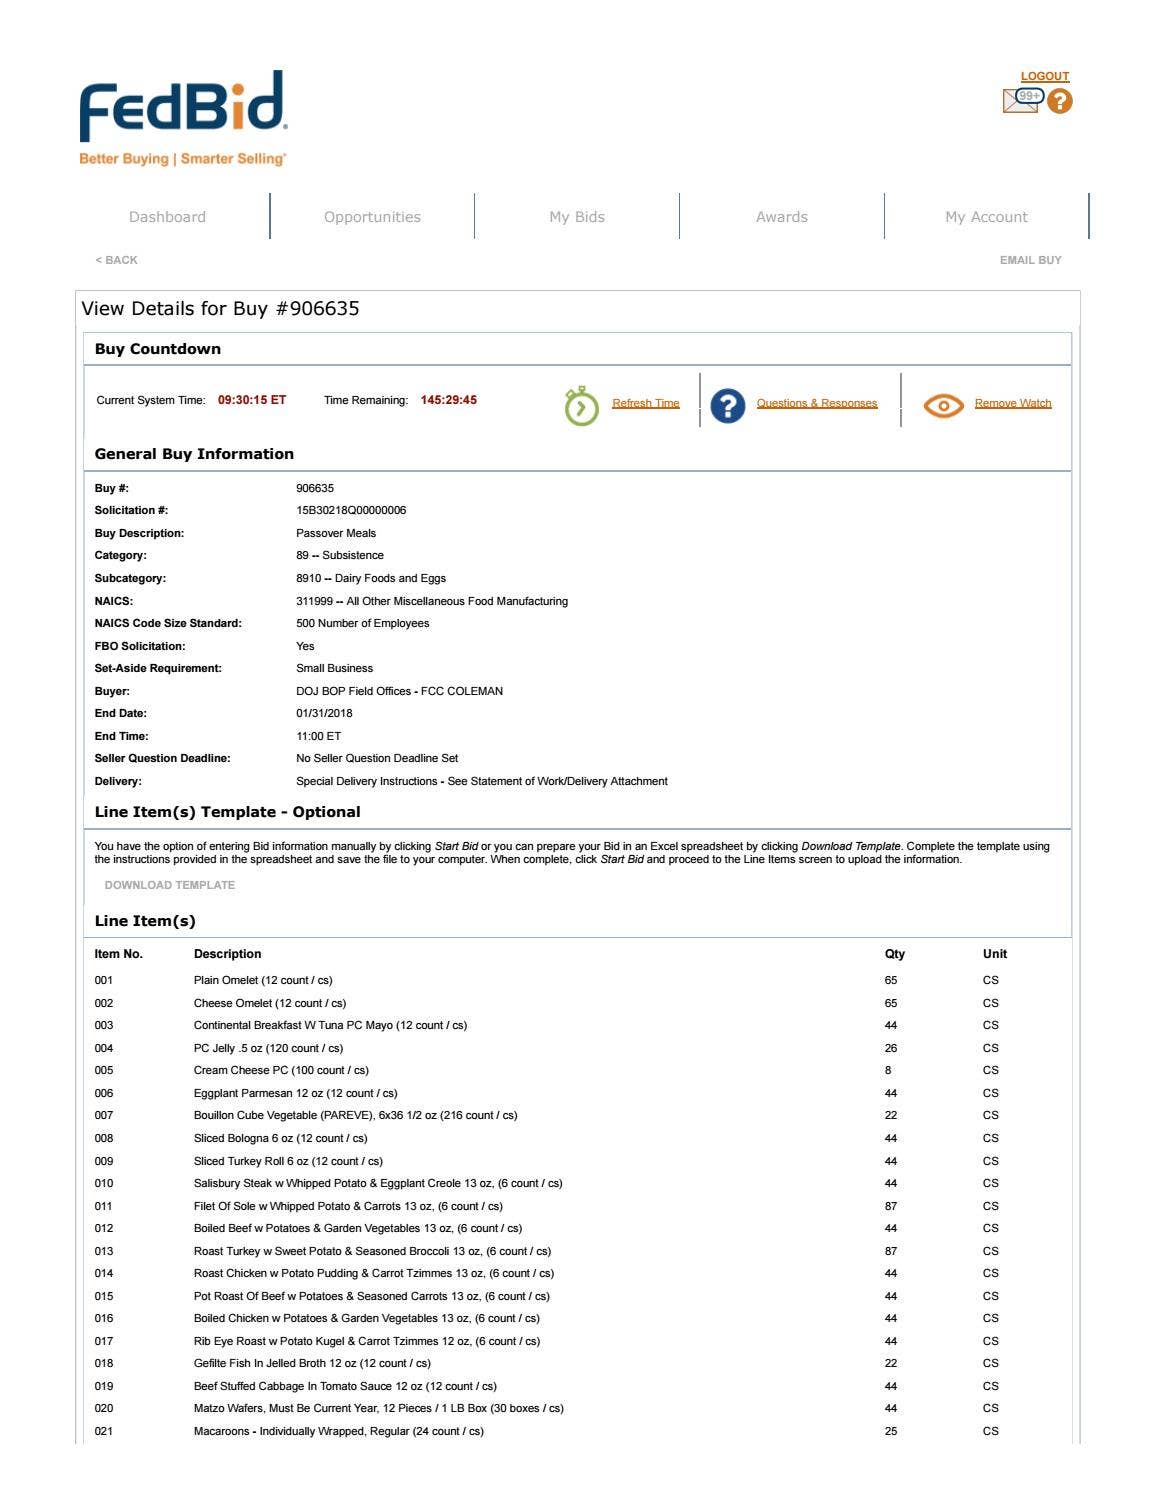Click the Refresh Time link

(x=645, y=402)
